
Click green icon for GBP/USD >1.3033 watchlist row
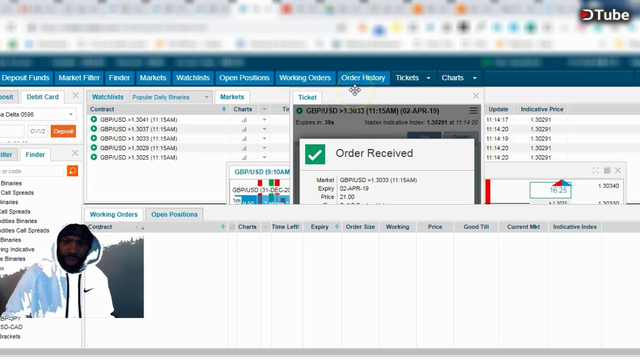coord(93,138)
